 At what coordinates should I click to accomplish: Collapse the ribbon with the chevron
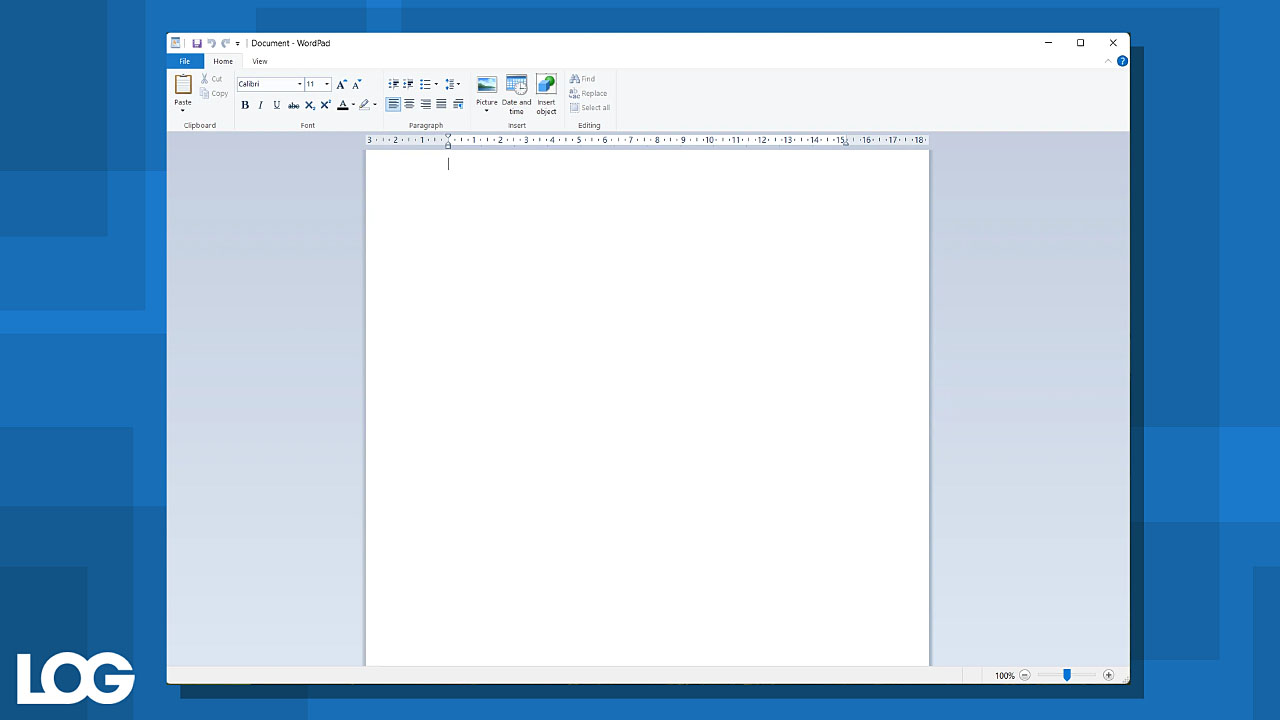(x=1108, y=61)
